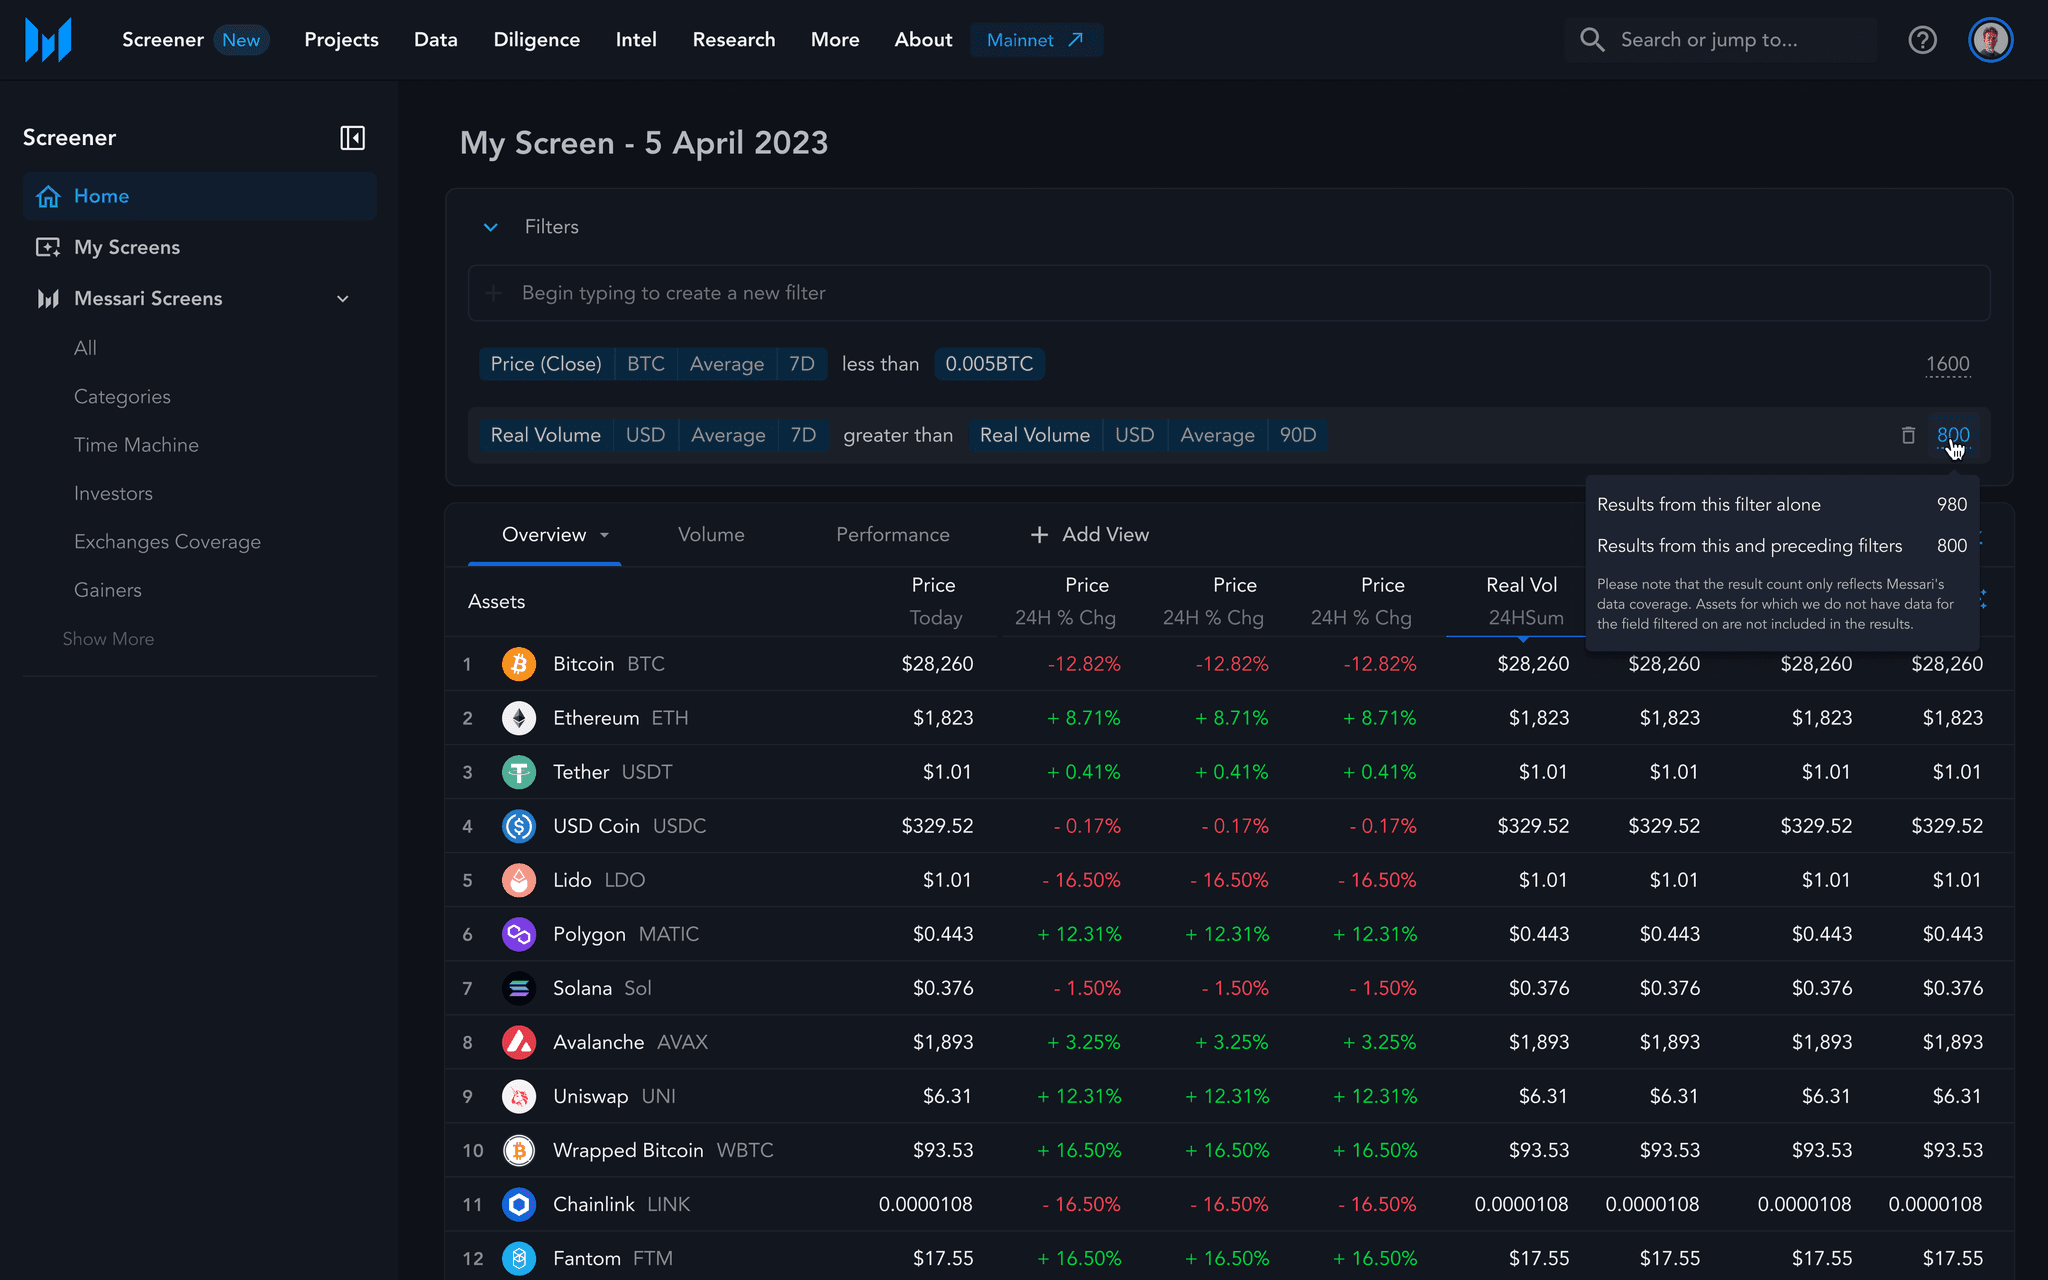Viewport: 2048px width, 1280px height.
Task: Click the Avalanche coin icon
Action: [519, 1042]
